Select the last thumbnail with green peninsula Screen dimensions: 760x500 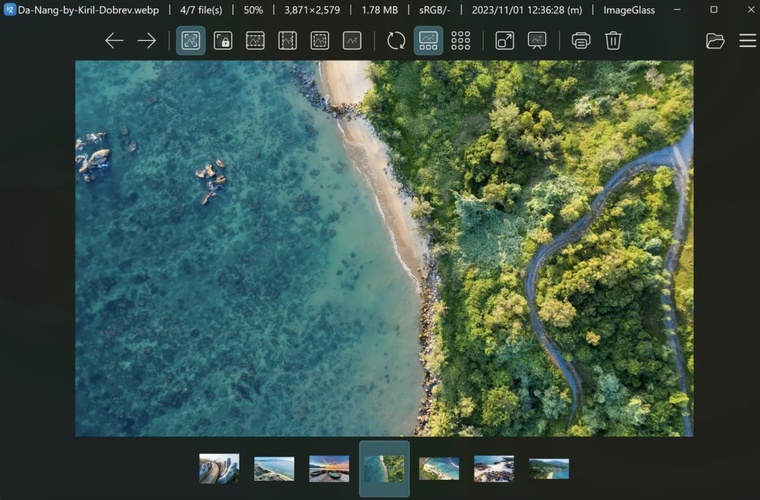tap(549, 469)
